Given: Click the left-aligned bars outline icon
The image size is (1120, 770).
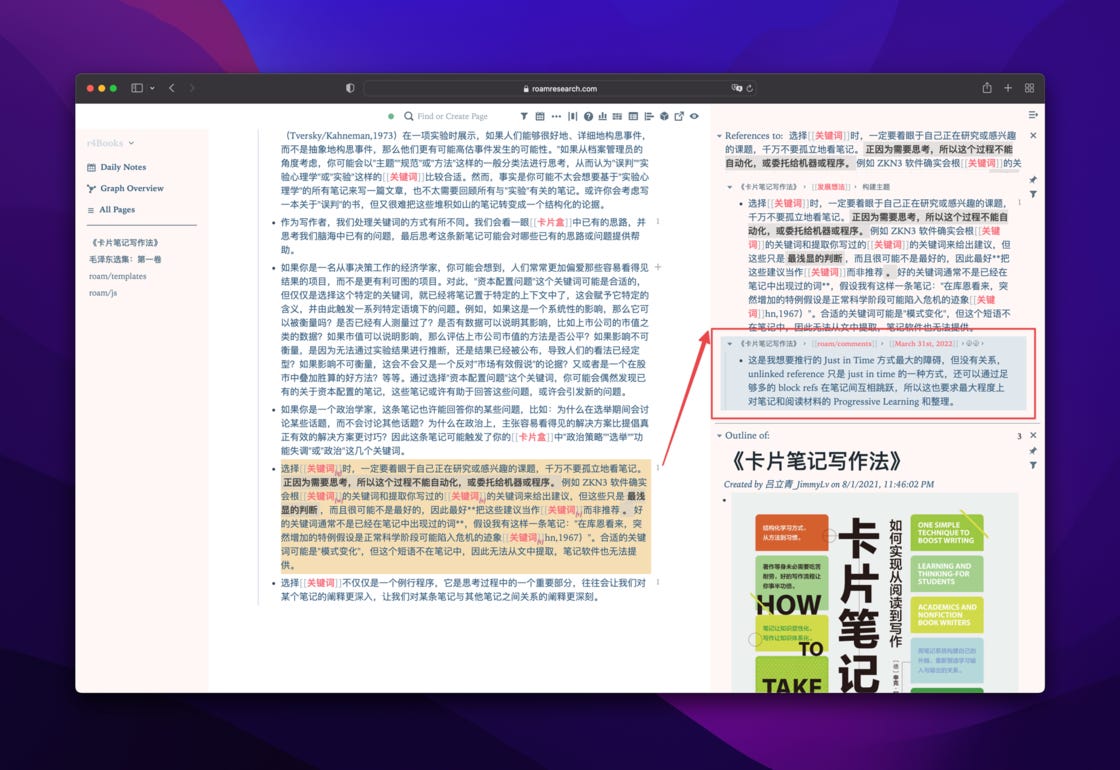Looking at the screenshot, I should (649, 116).
